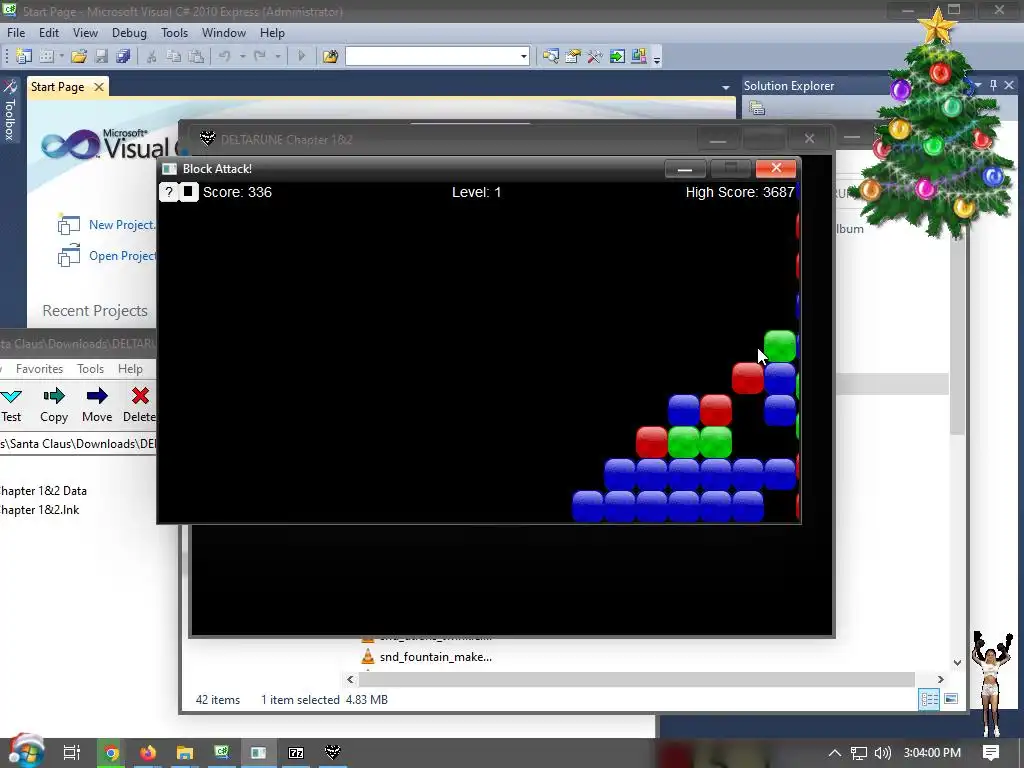Image resolution: width=1024 pixels, height=768 pixels.
Task: Open the active documents dropdown arrow
Action: (x=726, y=88)
